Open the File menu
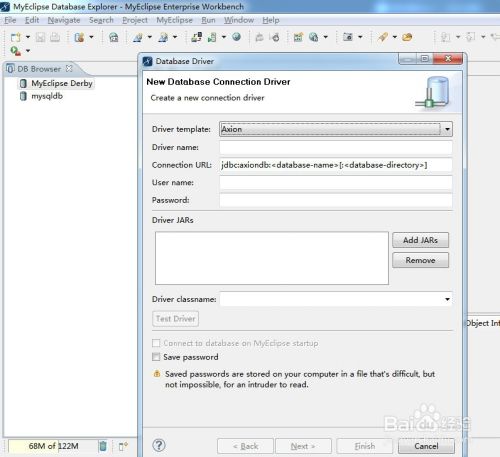 (10, 20)
